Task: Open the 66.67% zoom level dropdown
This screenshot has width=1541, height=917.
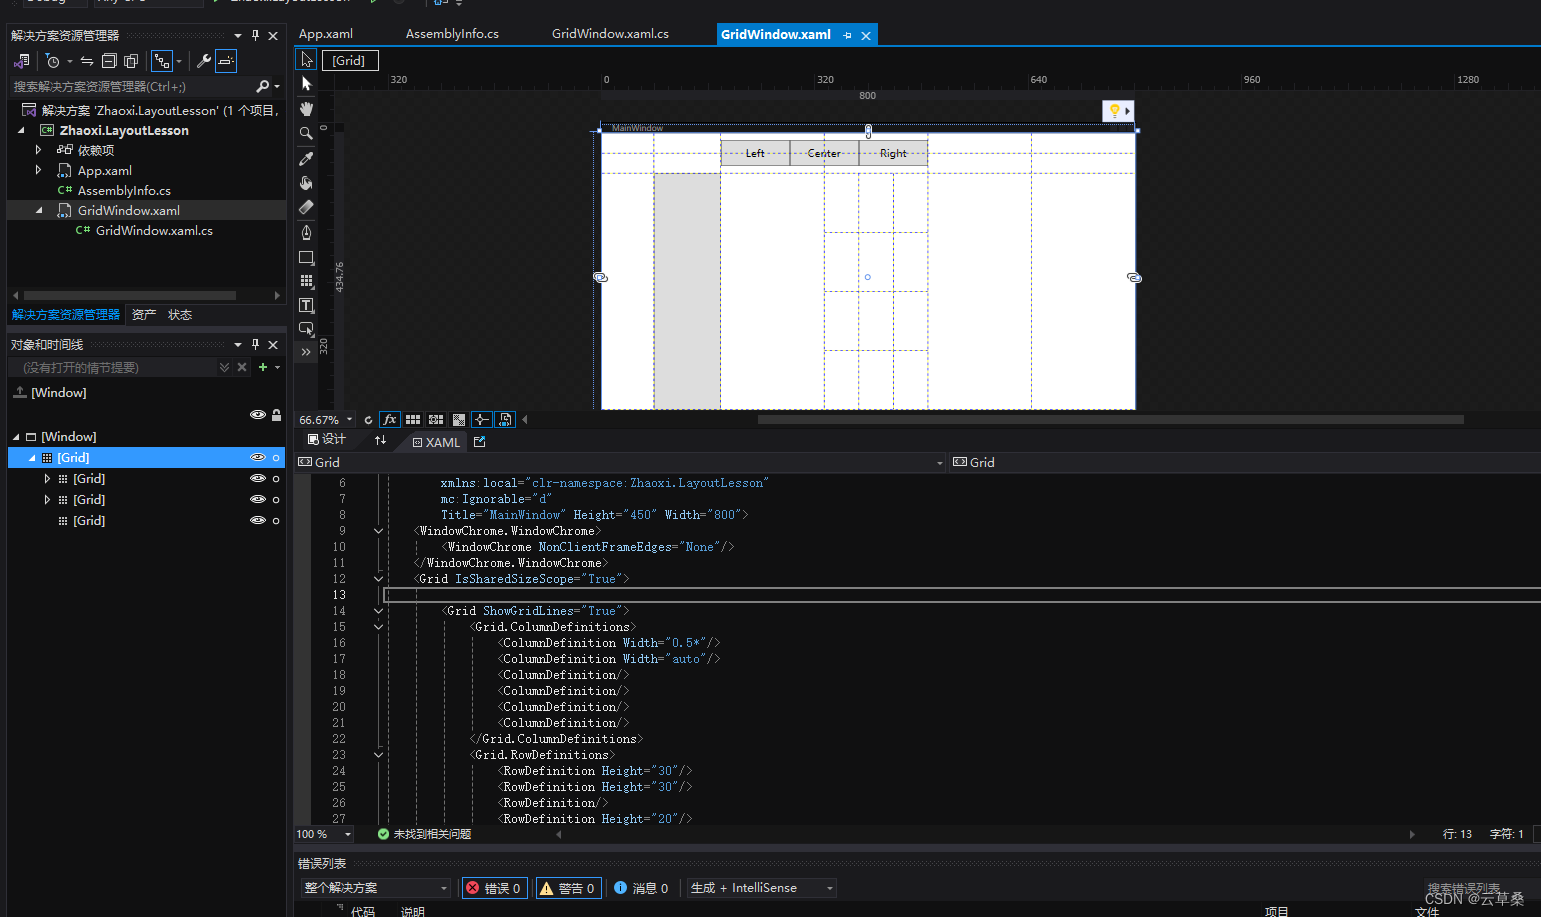Action: [x=349, y=420]
